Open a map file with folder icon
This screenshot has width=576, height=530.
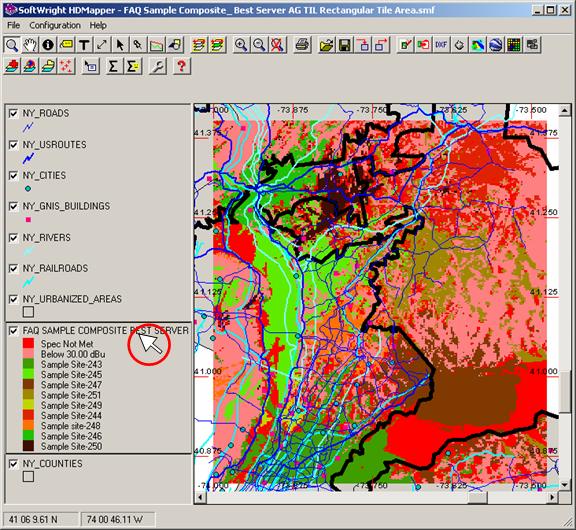pyautogui.click(x=326, y=45)
